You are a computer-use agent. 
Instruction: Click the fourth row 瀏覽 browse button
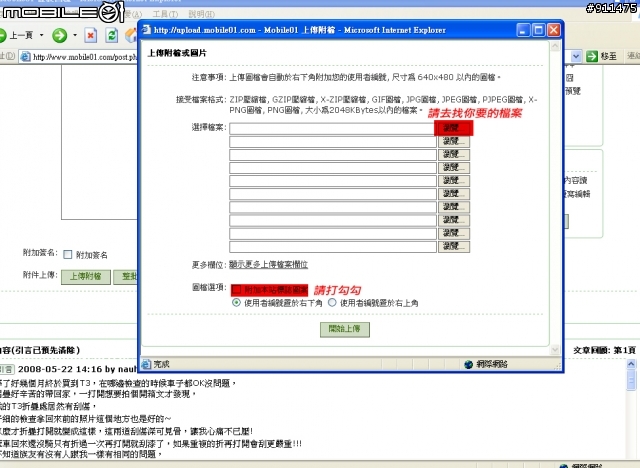[454, 168]
